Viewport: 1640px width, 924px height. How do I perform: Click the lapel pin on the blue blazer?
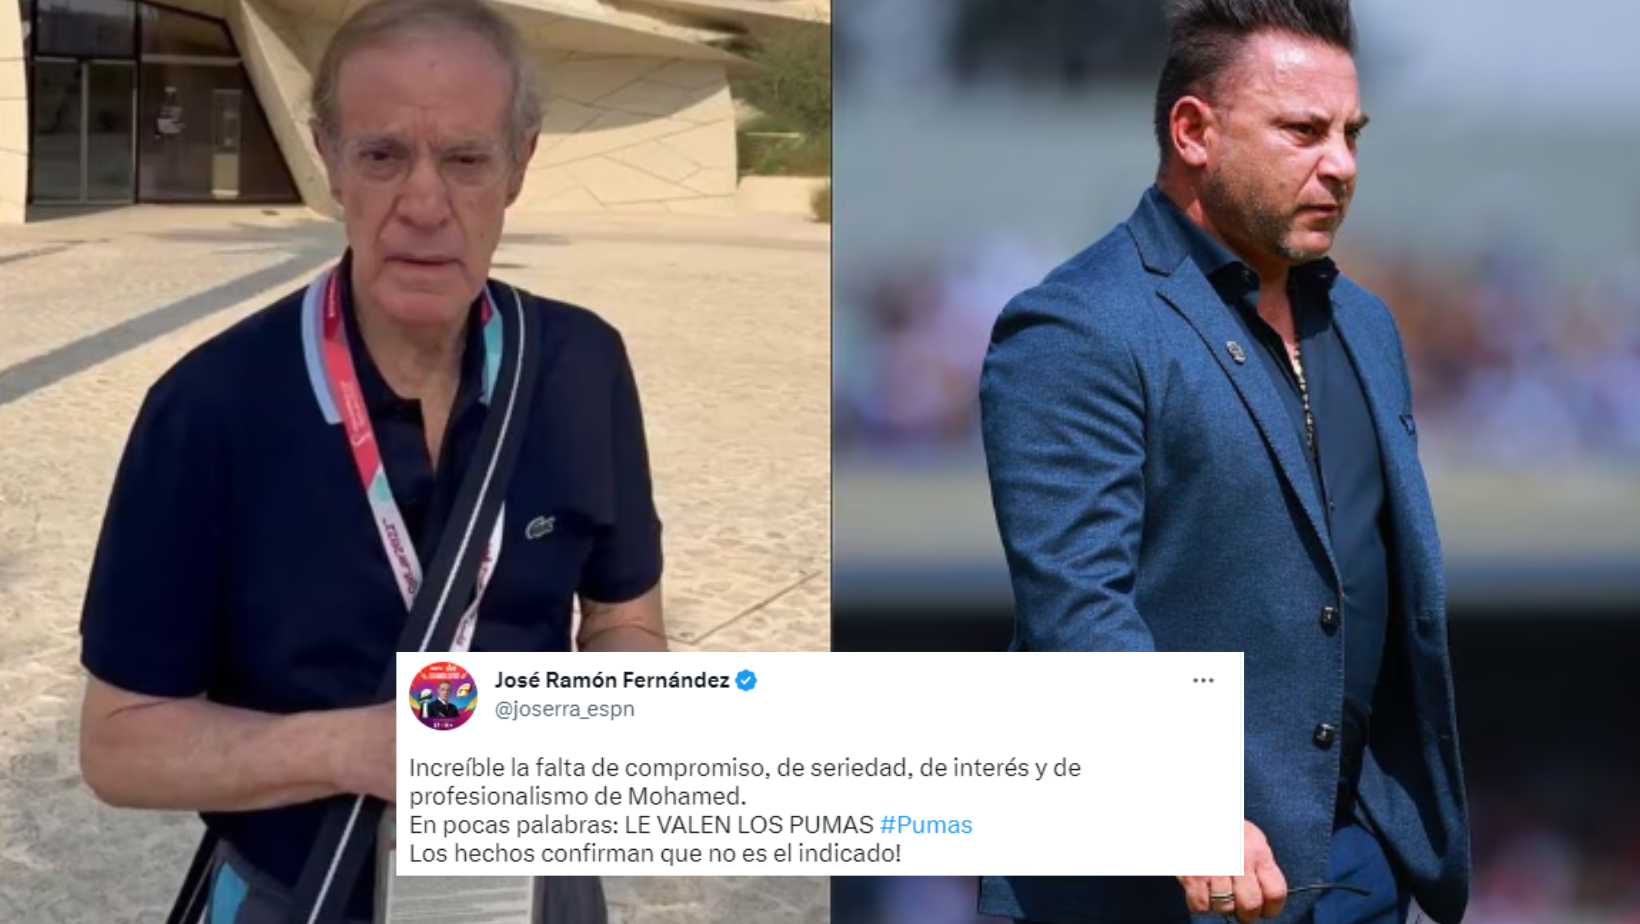tap(1236, 350)
